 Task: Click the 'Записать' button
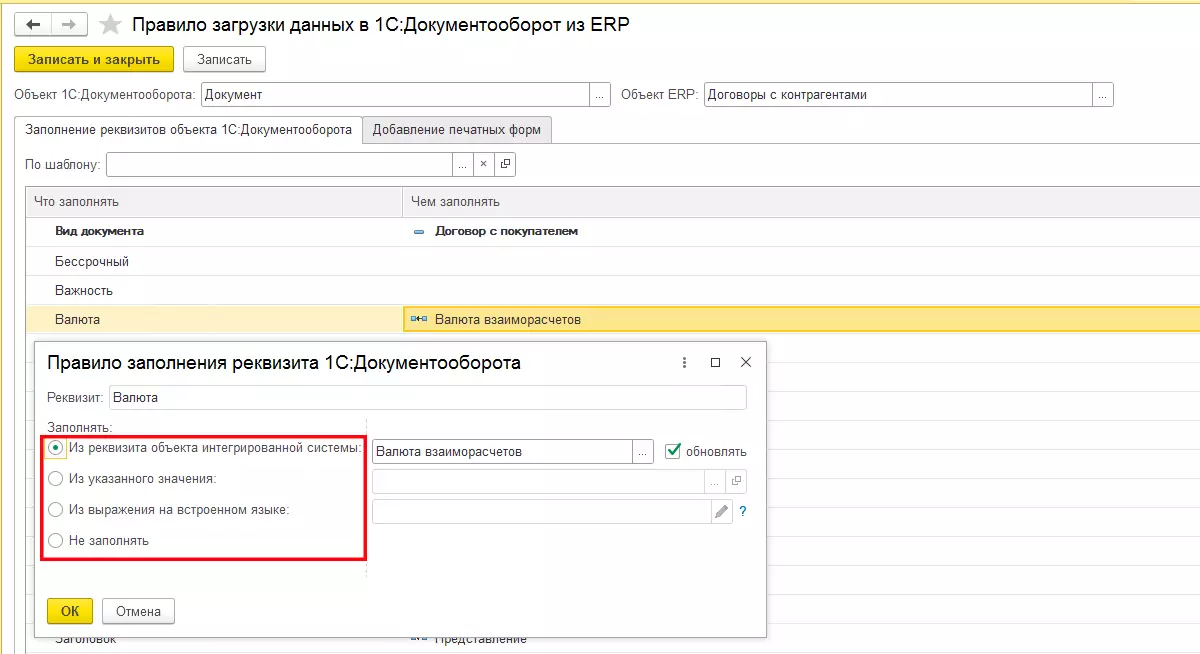(224, 59)
